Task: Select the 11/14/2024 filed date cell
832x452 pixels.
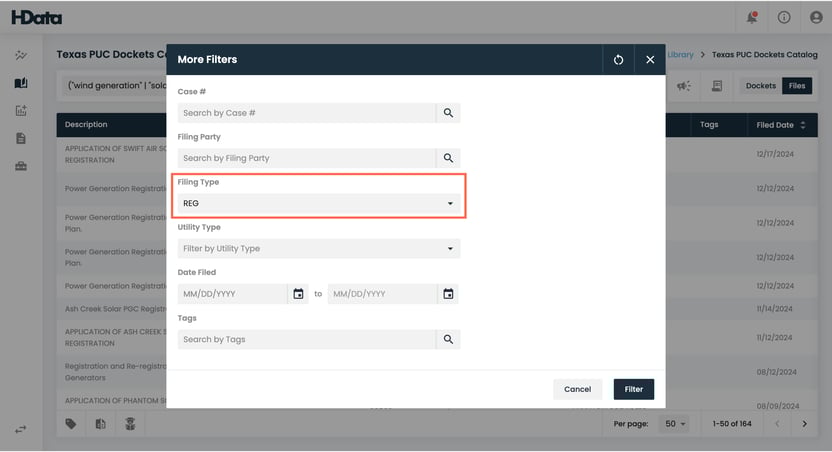Action: pos(775,309)
